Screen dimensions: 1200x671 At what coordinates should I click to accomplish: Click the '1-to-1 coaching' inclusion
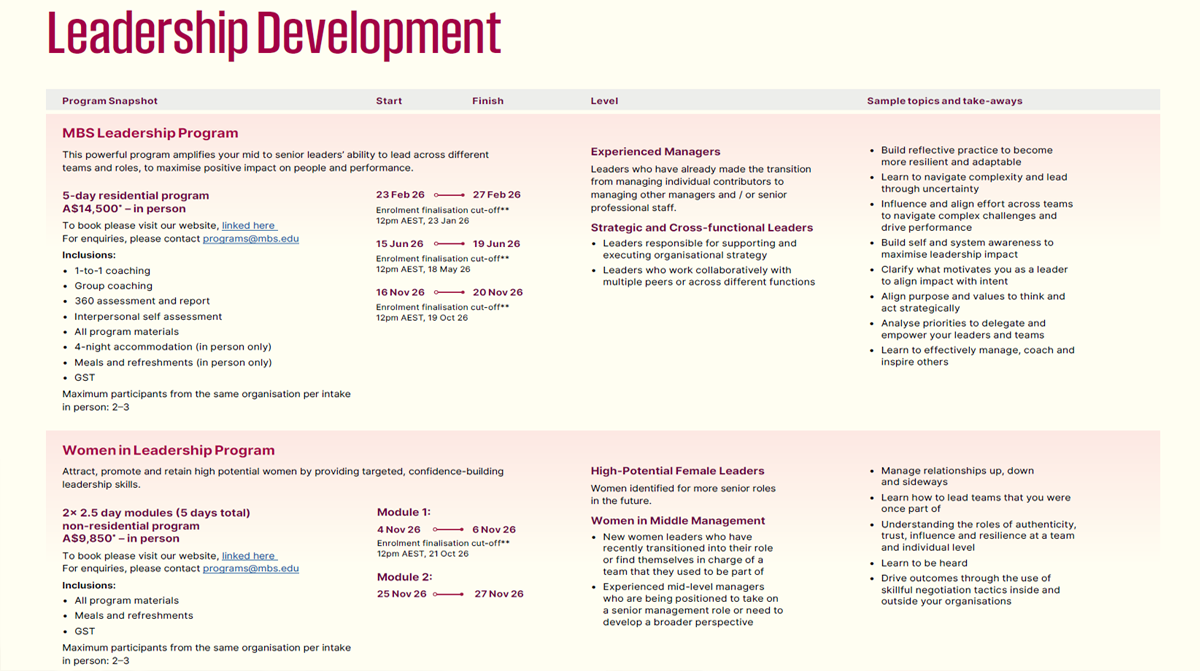coord(112,271)
